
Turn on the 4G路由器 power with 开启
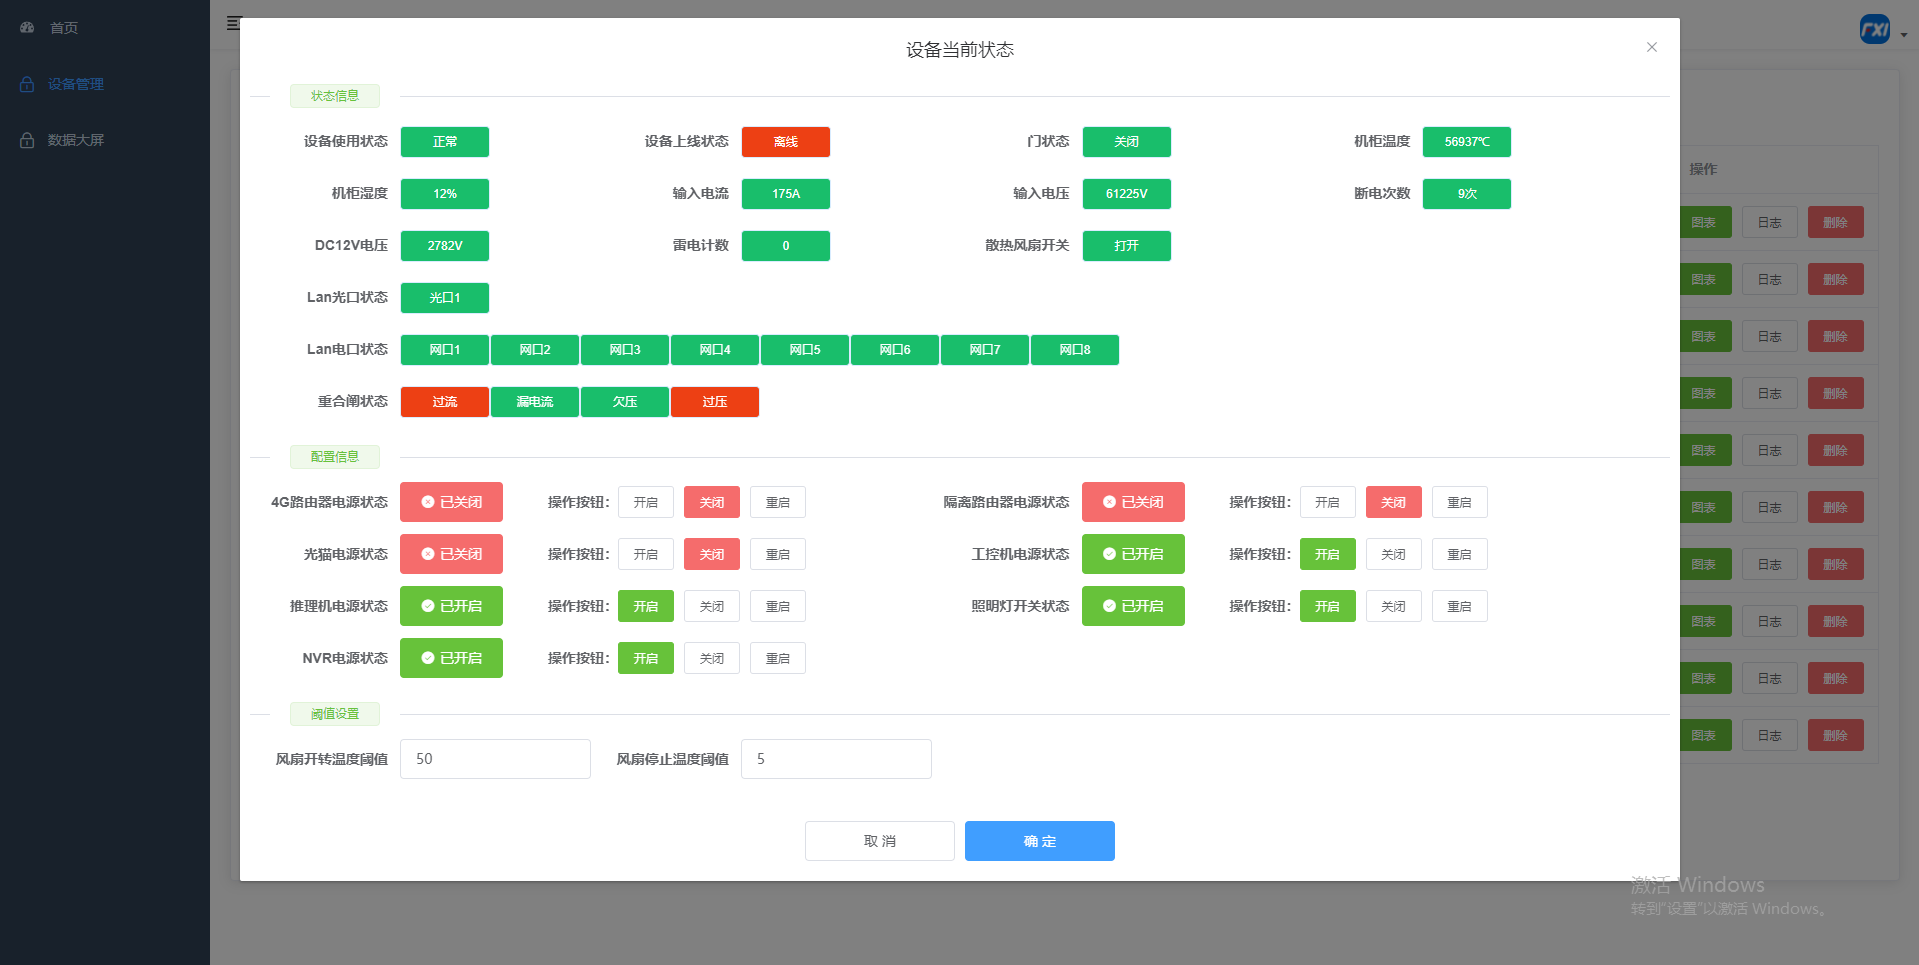coord(645,502)
